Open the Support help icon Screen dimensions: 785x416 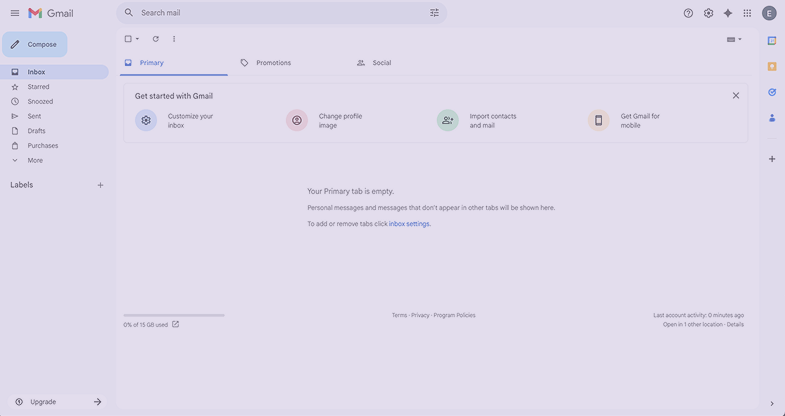coord(688,13)
